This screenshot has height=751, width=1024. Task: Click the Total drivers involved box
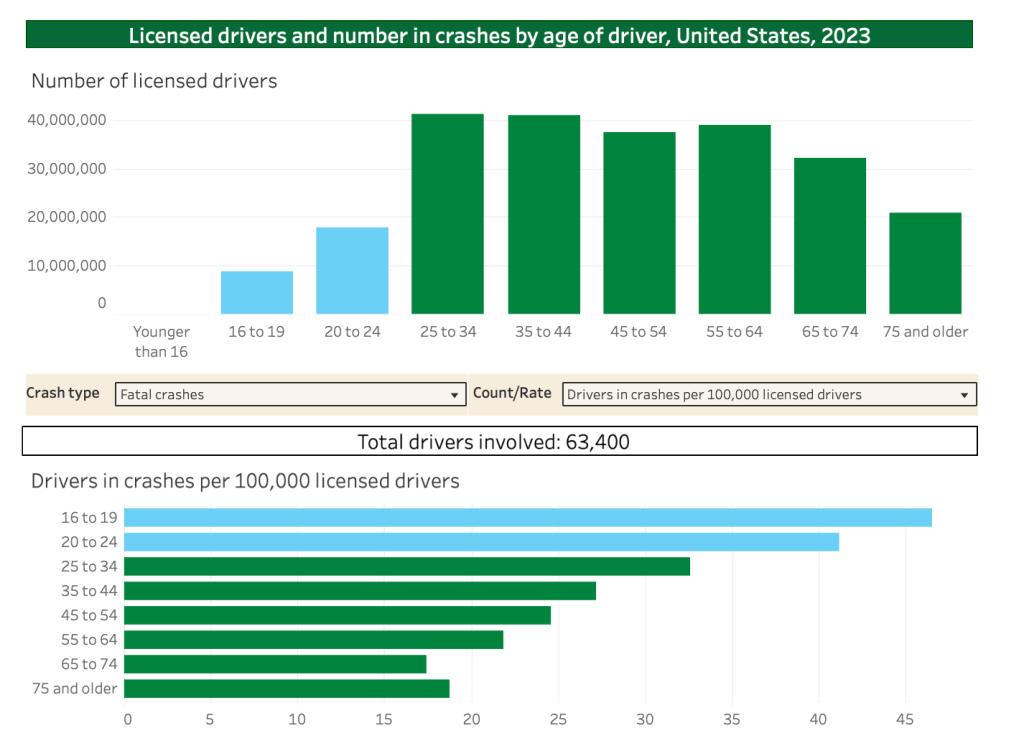499,441
